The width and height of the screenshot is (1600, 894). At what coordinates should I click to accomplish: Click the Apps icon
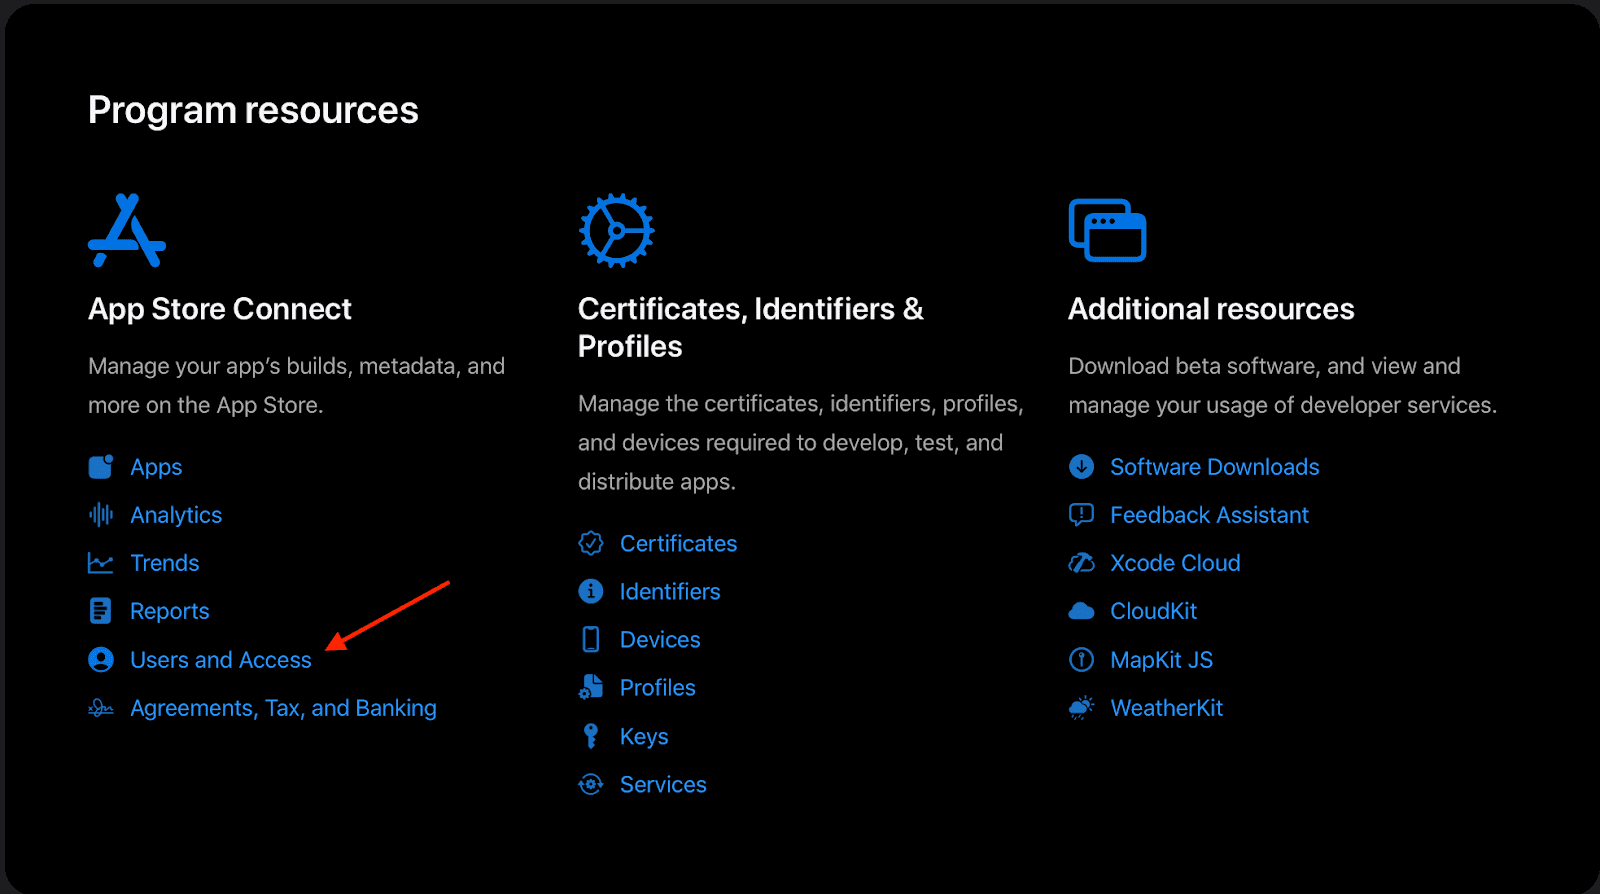click(101, 467)
